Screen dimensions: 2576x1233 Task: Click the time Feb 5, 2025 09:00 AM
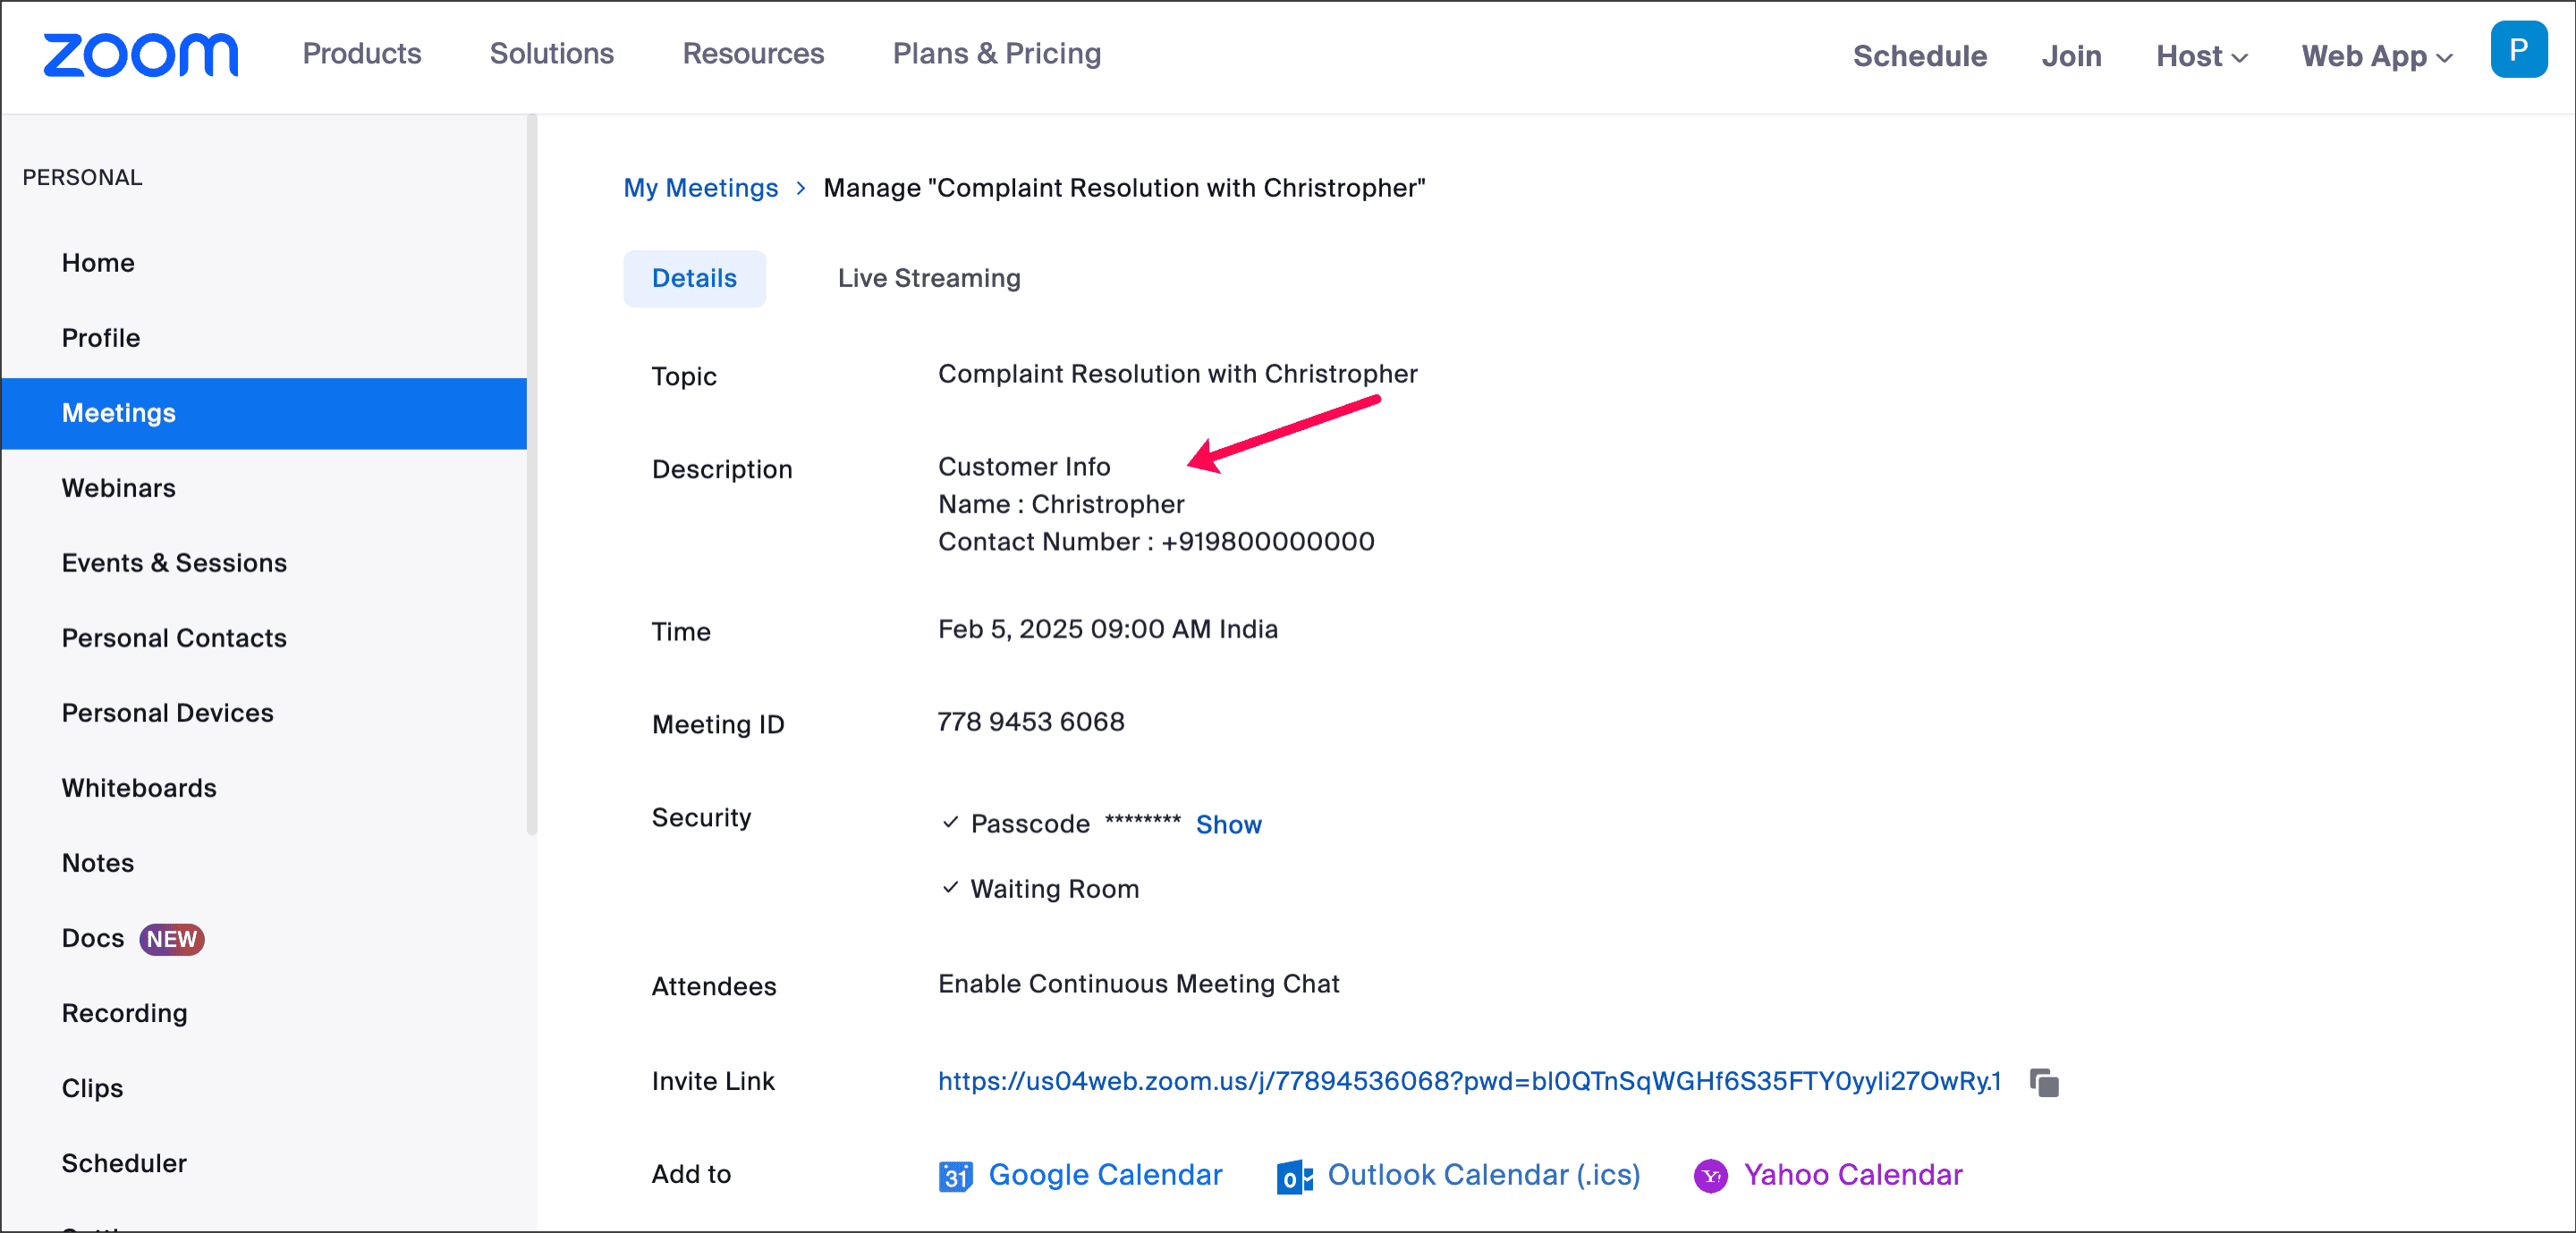(1074, 629)
